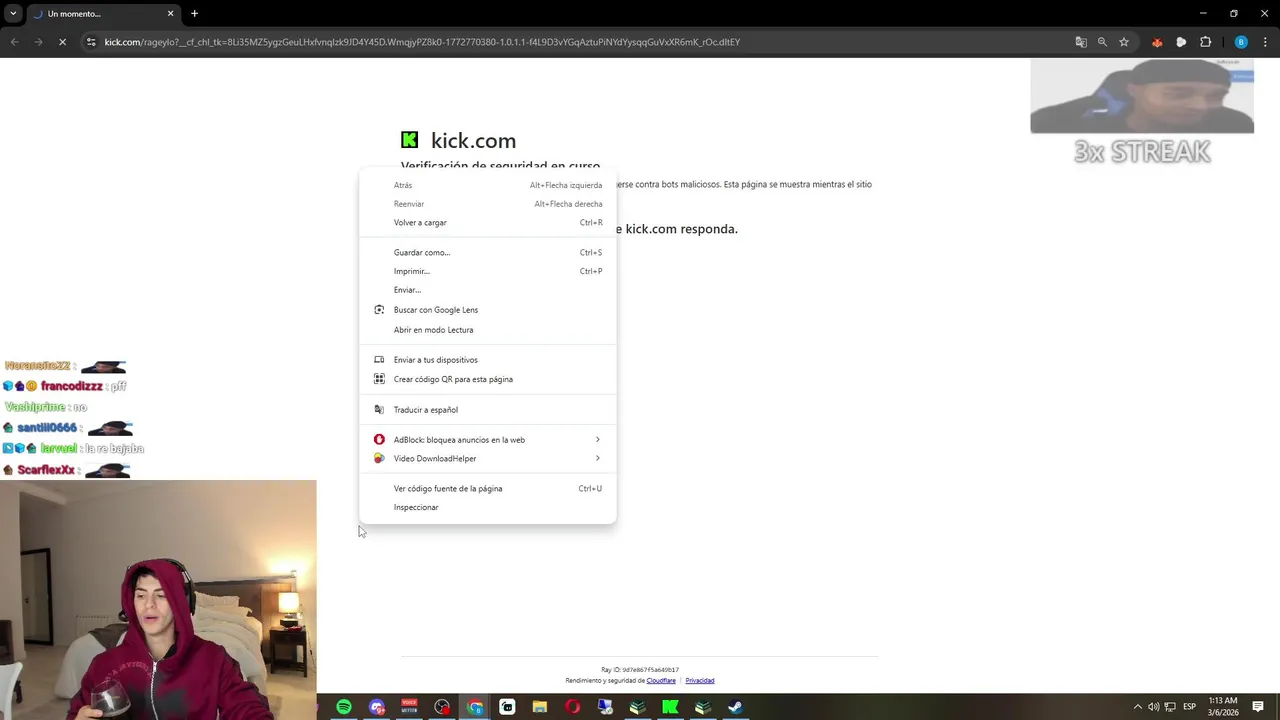
Task: Open Steam from the taskbar
Action: click(x=735, y=707)
